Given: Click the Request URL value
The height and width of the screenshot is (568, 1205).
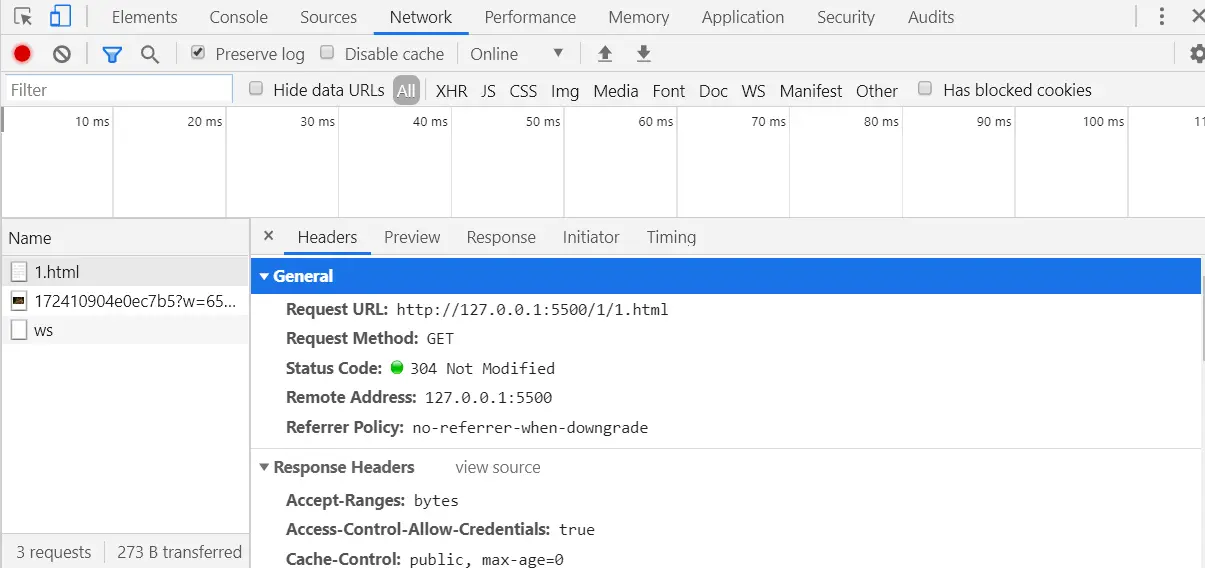Looking at the screenshot, I should 532,309.
